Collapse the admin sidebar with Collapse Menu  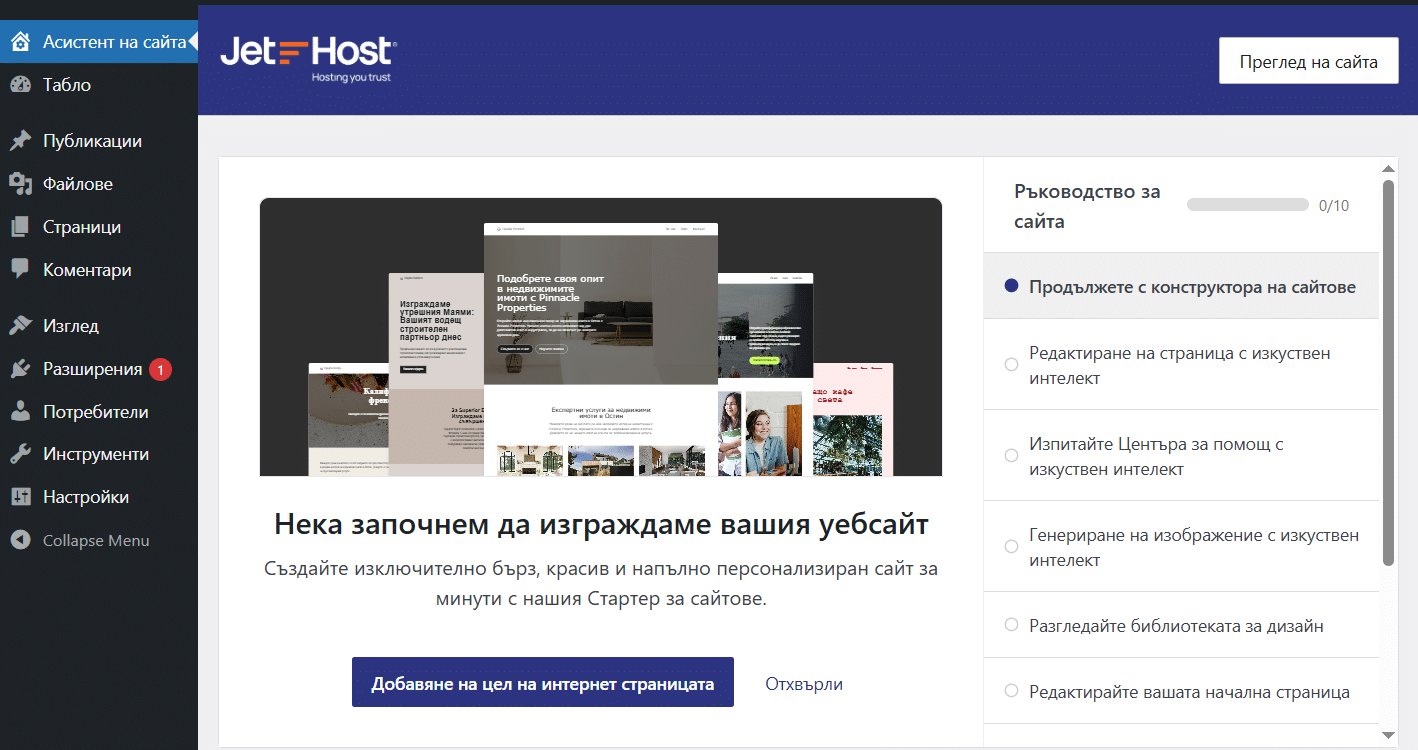pyautogui.click(x=95, y=540)
